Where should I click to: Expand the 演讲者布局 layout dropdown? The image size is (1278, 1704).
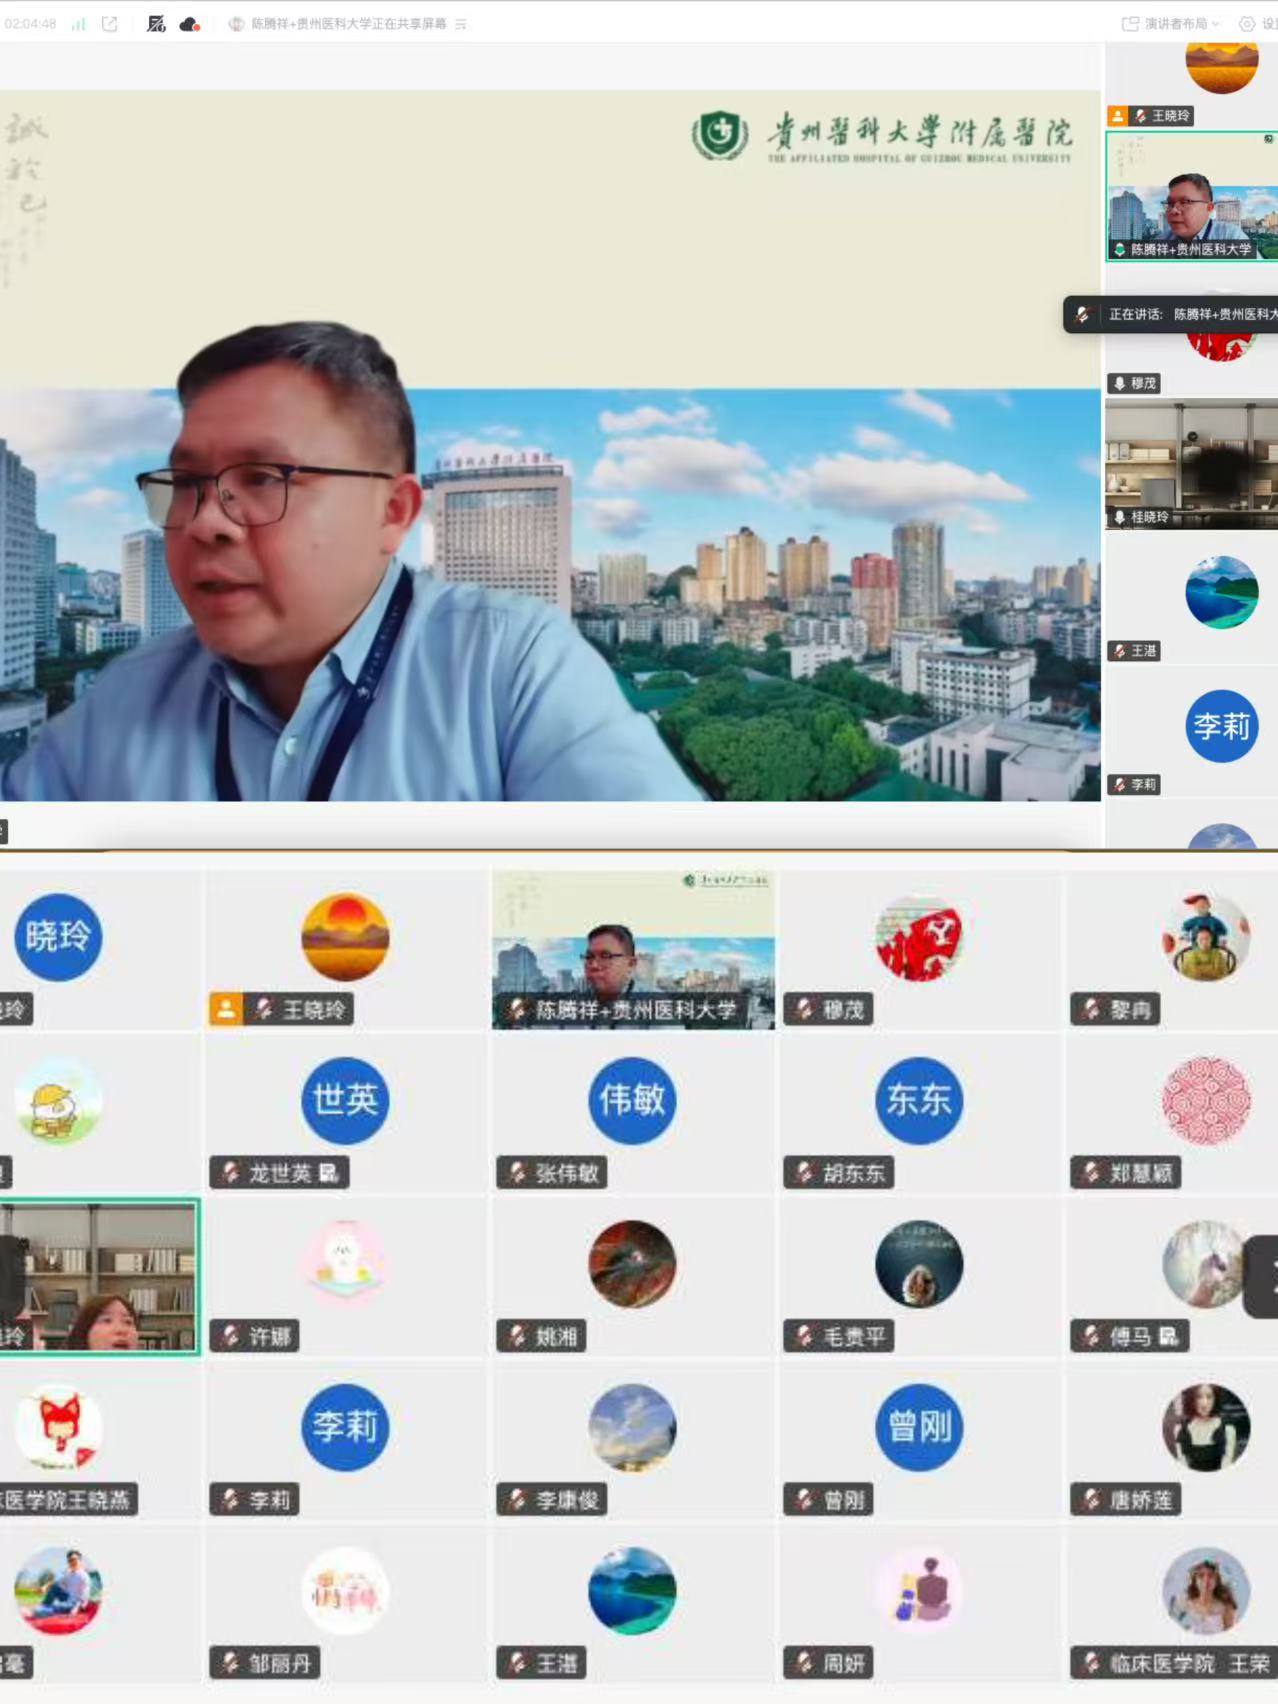pos(1216,24)
